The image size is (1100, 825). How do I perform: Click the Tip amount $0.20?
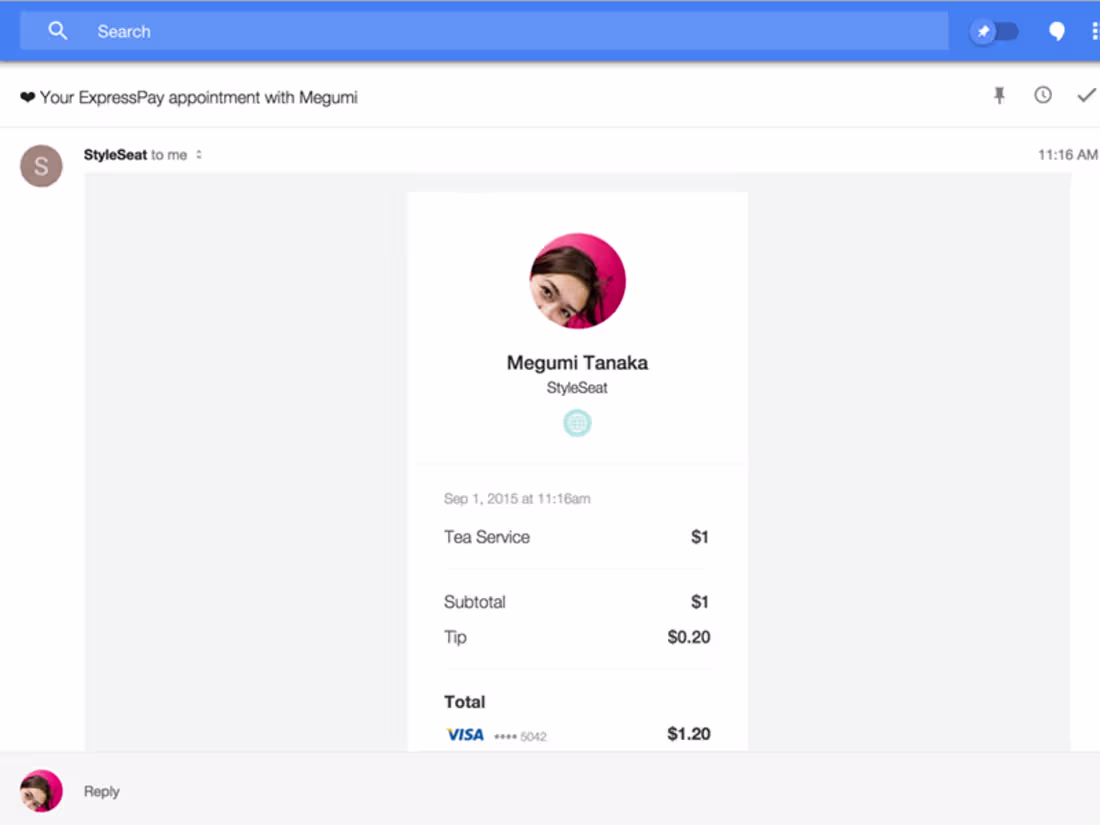click(x=689, y=637)
